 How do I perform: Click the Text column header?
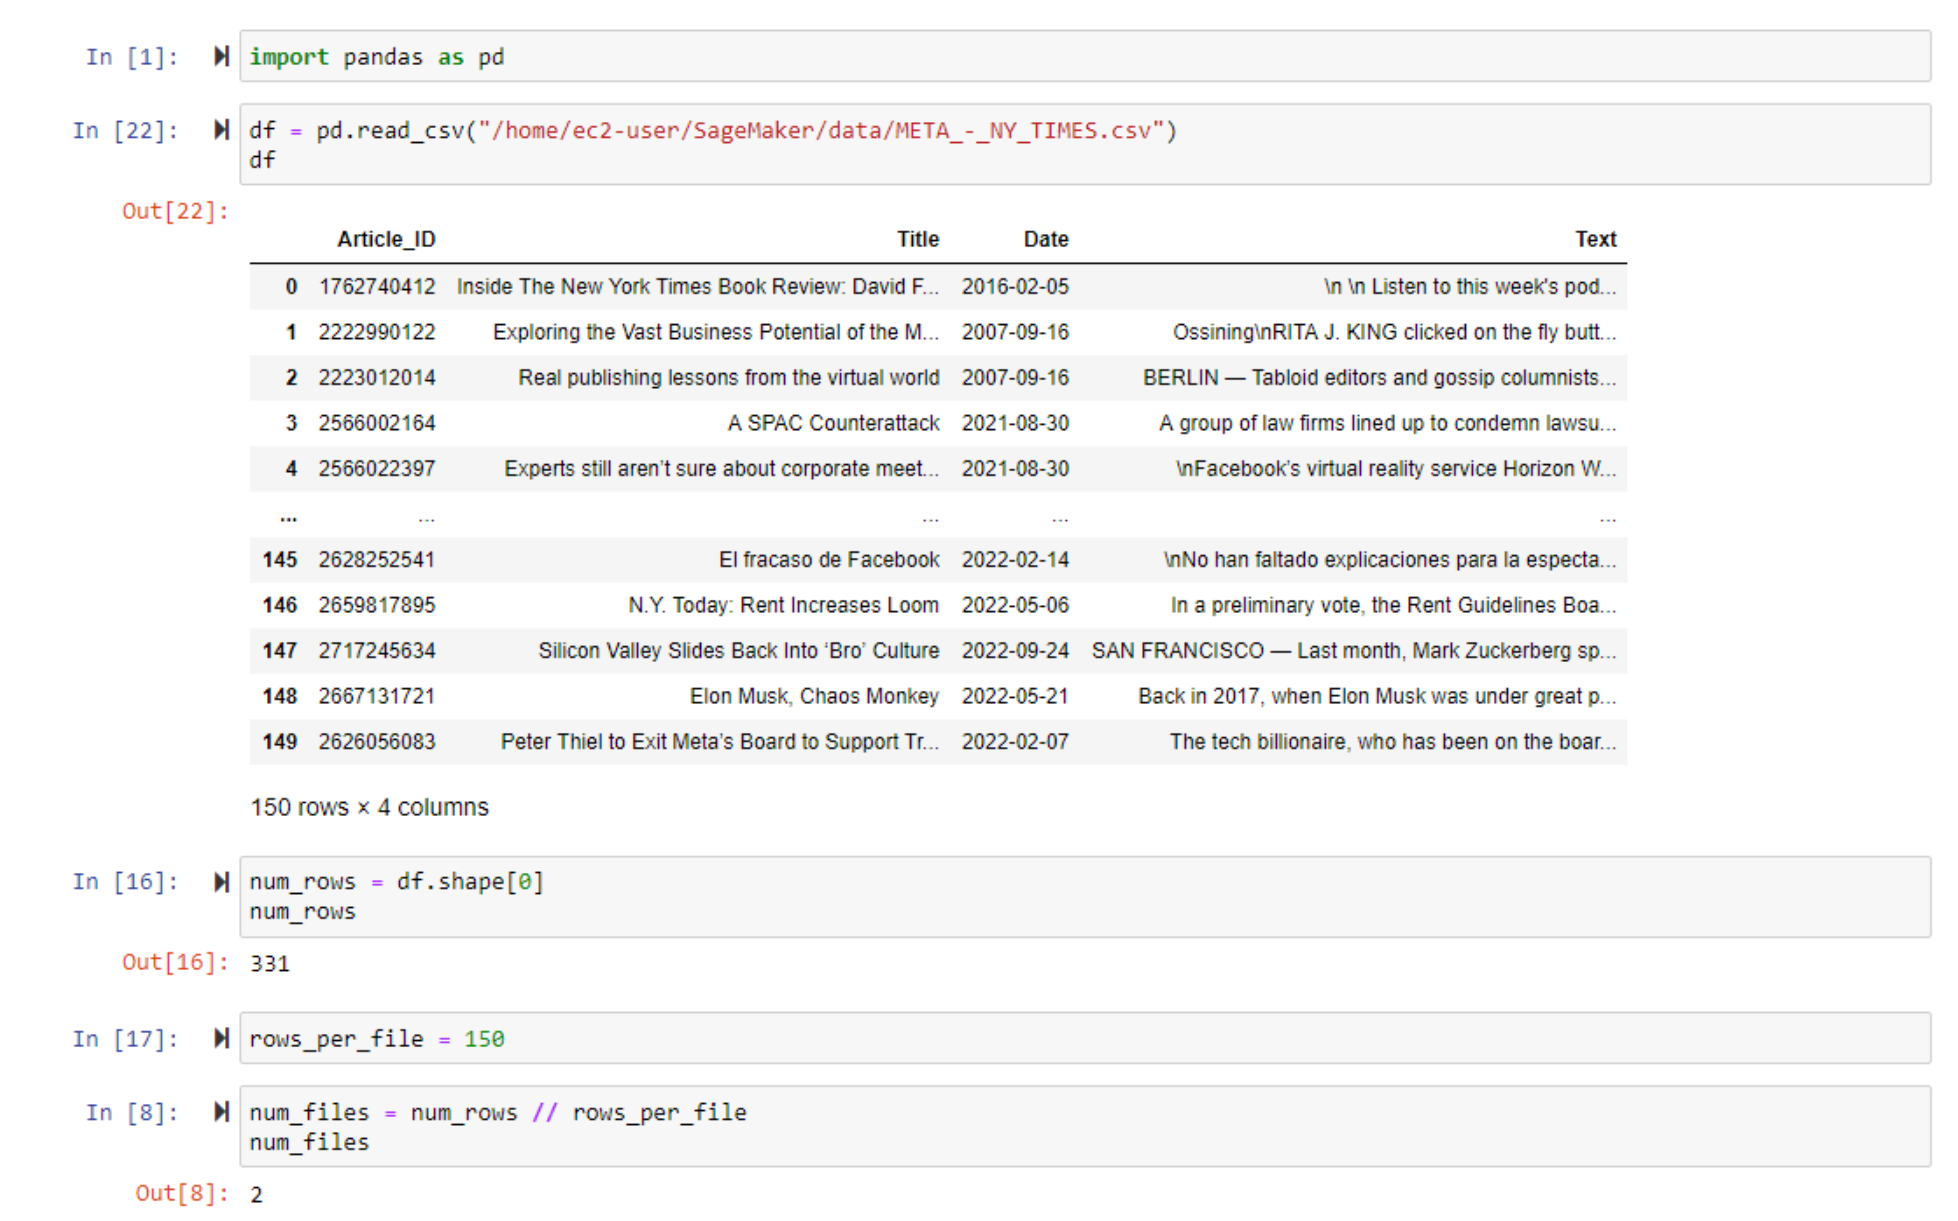1595,239
